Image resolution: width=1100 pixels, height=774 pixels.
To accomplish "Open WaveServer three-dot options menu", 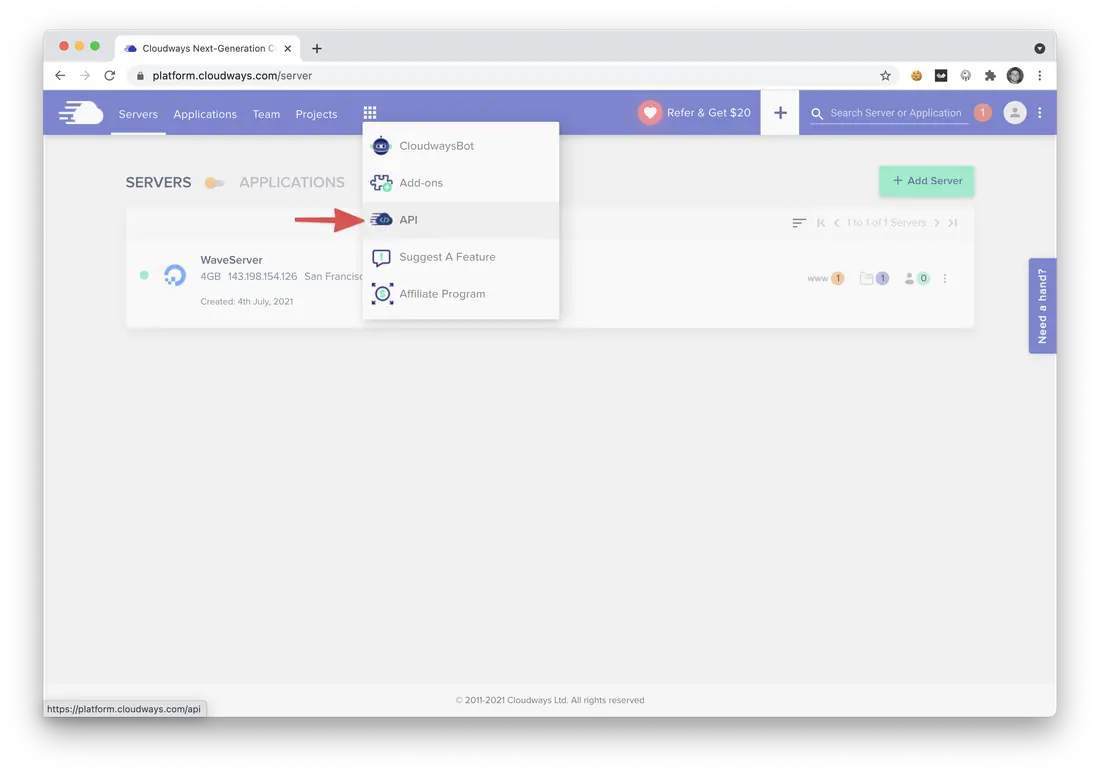I will (945, 279).
